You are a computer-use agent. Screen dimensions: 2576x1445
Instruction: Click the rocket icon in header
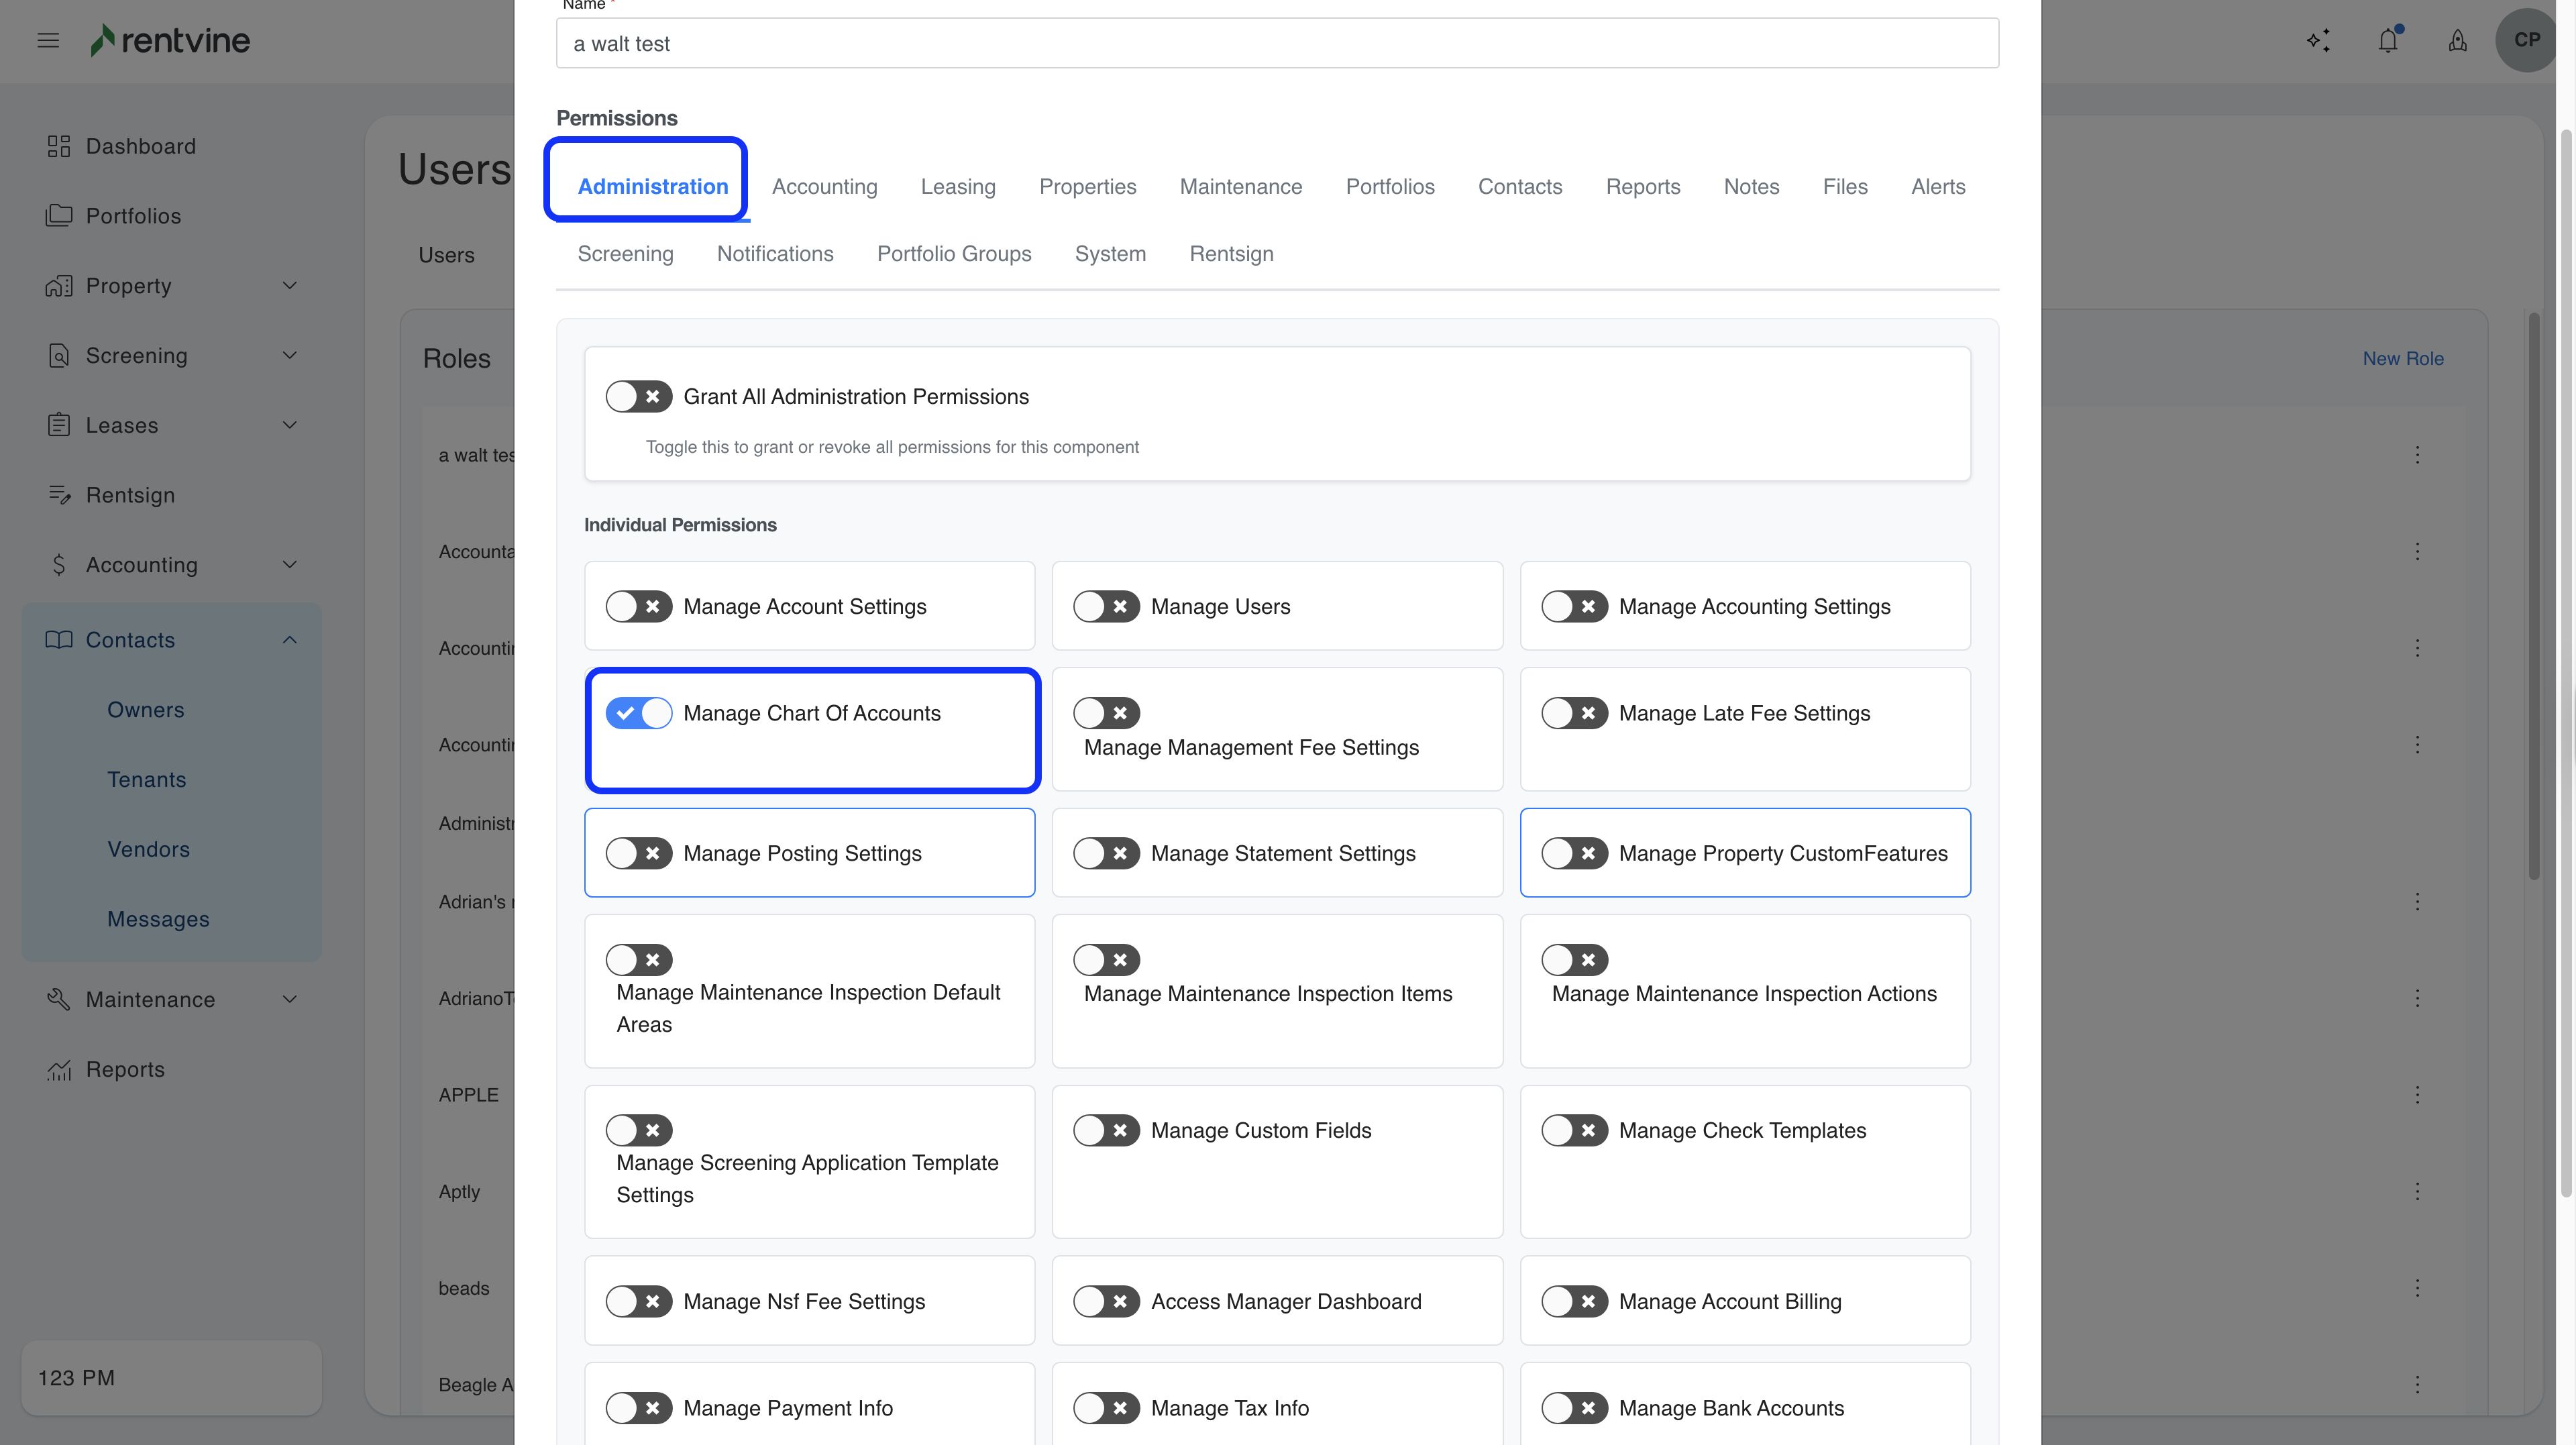2457,41
